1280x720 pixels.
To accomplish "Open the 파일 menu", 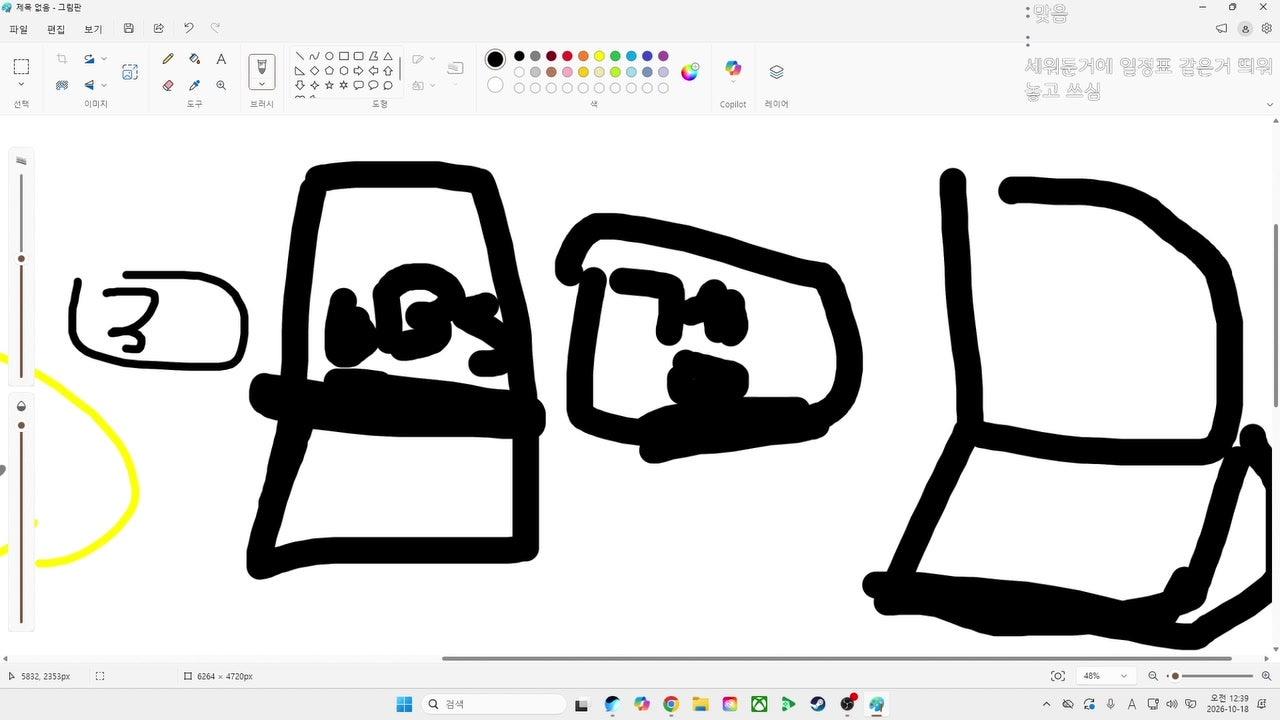I will [19, 29].
